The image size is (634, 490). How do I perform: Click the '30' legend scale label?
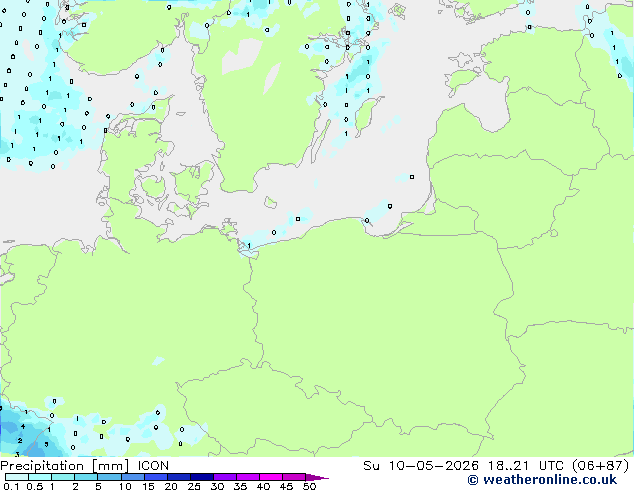point(217,486)
